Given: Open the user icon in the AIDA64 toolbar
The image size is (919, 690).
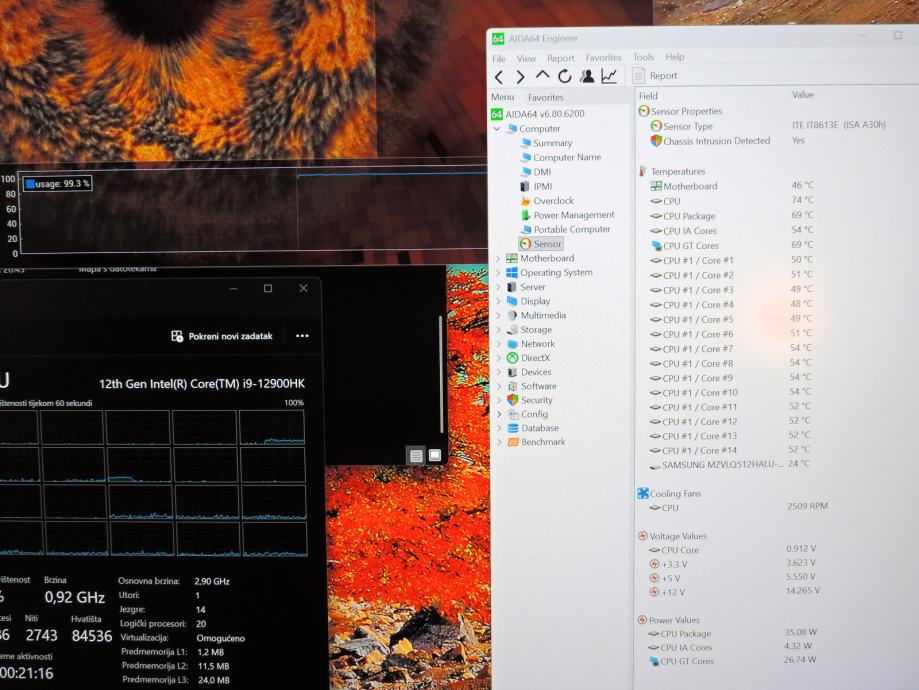Looking at the screenshot, I should pos(587,76).
